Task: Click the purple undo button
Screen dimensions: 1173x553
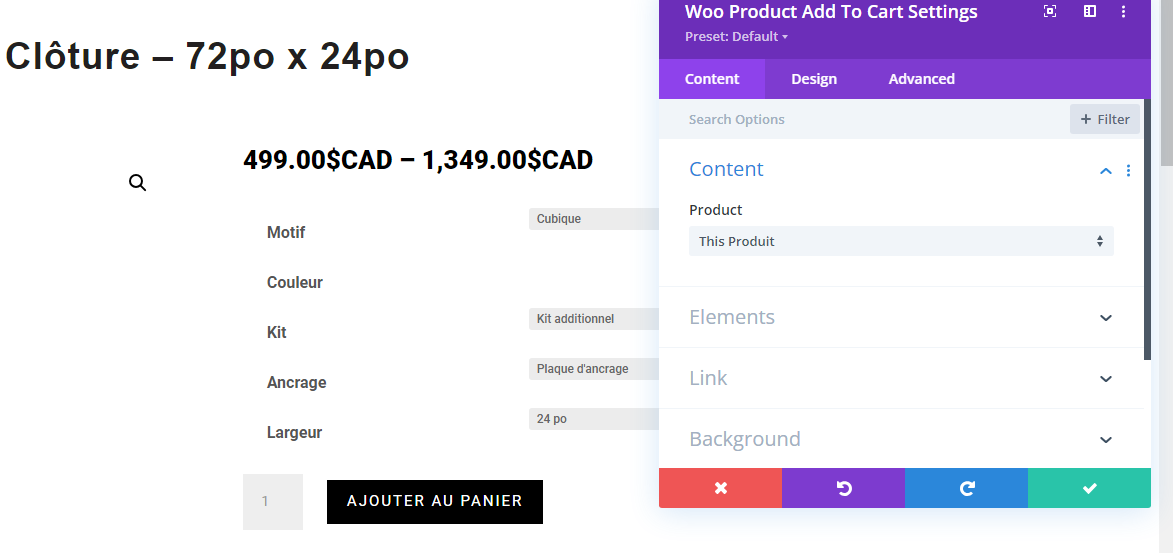Action: (x=843, y=488)
